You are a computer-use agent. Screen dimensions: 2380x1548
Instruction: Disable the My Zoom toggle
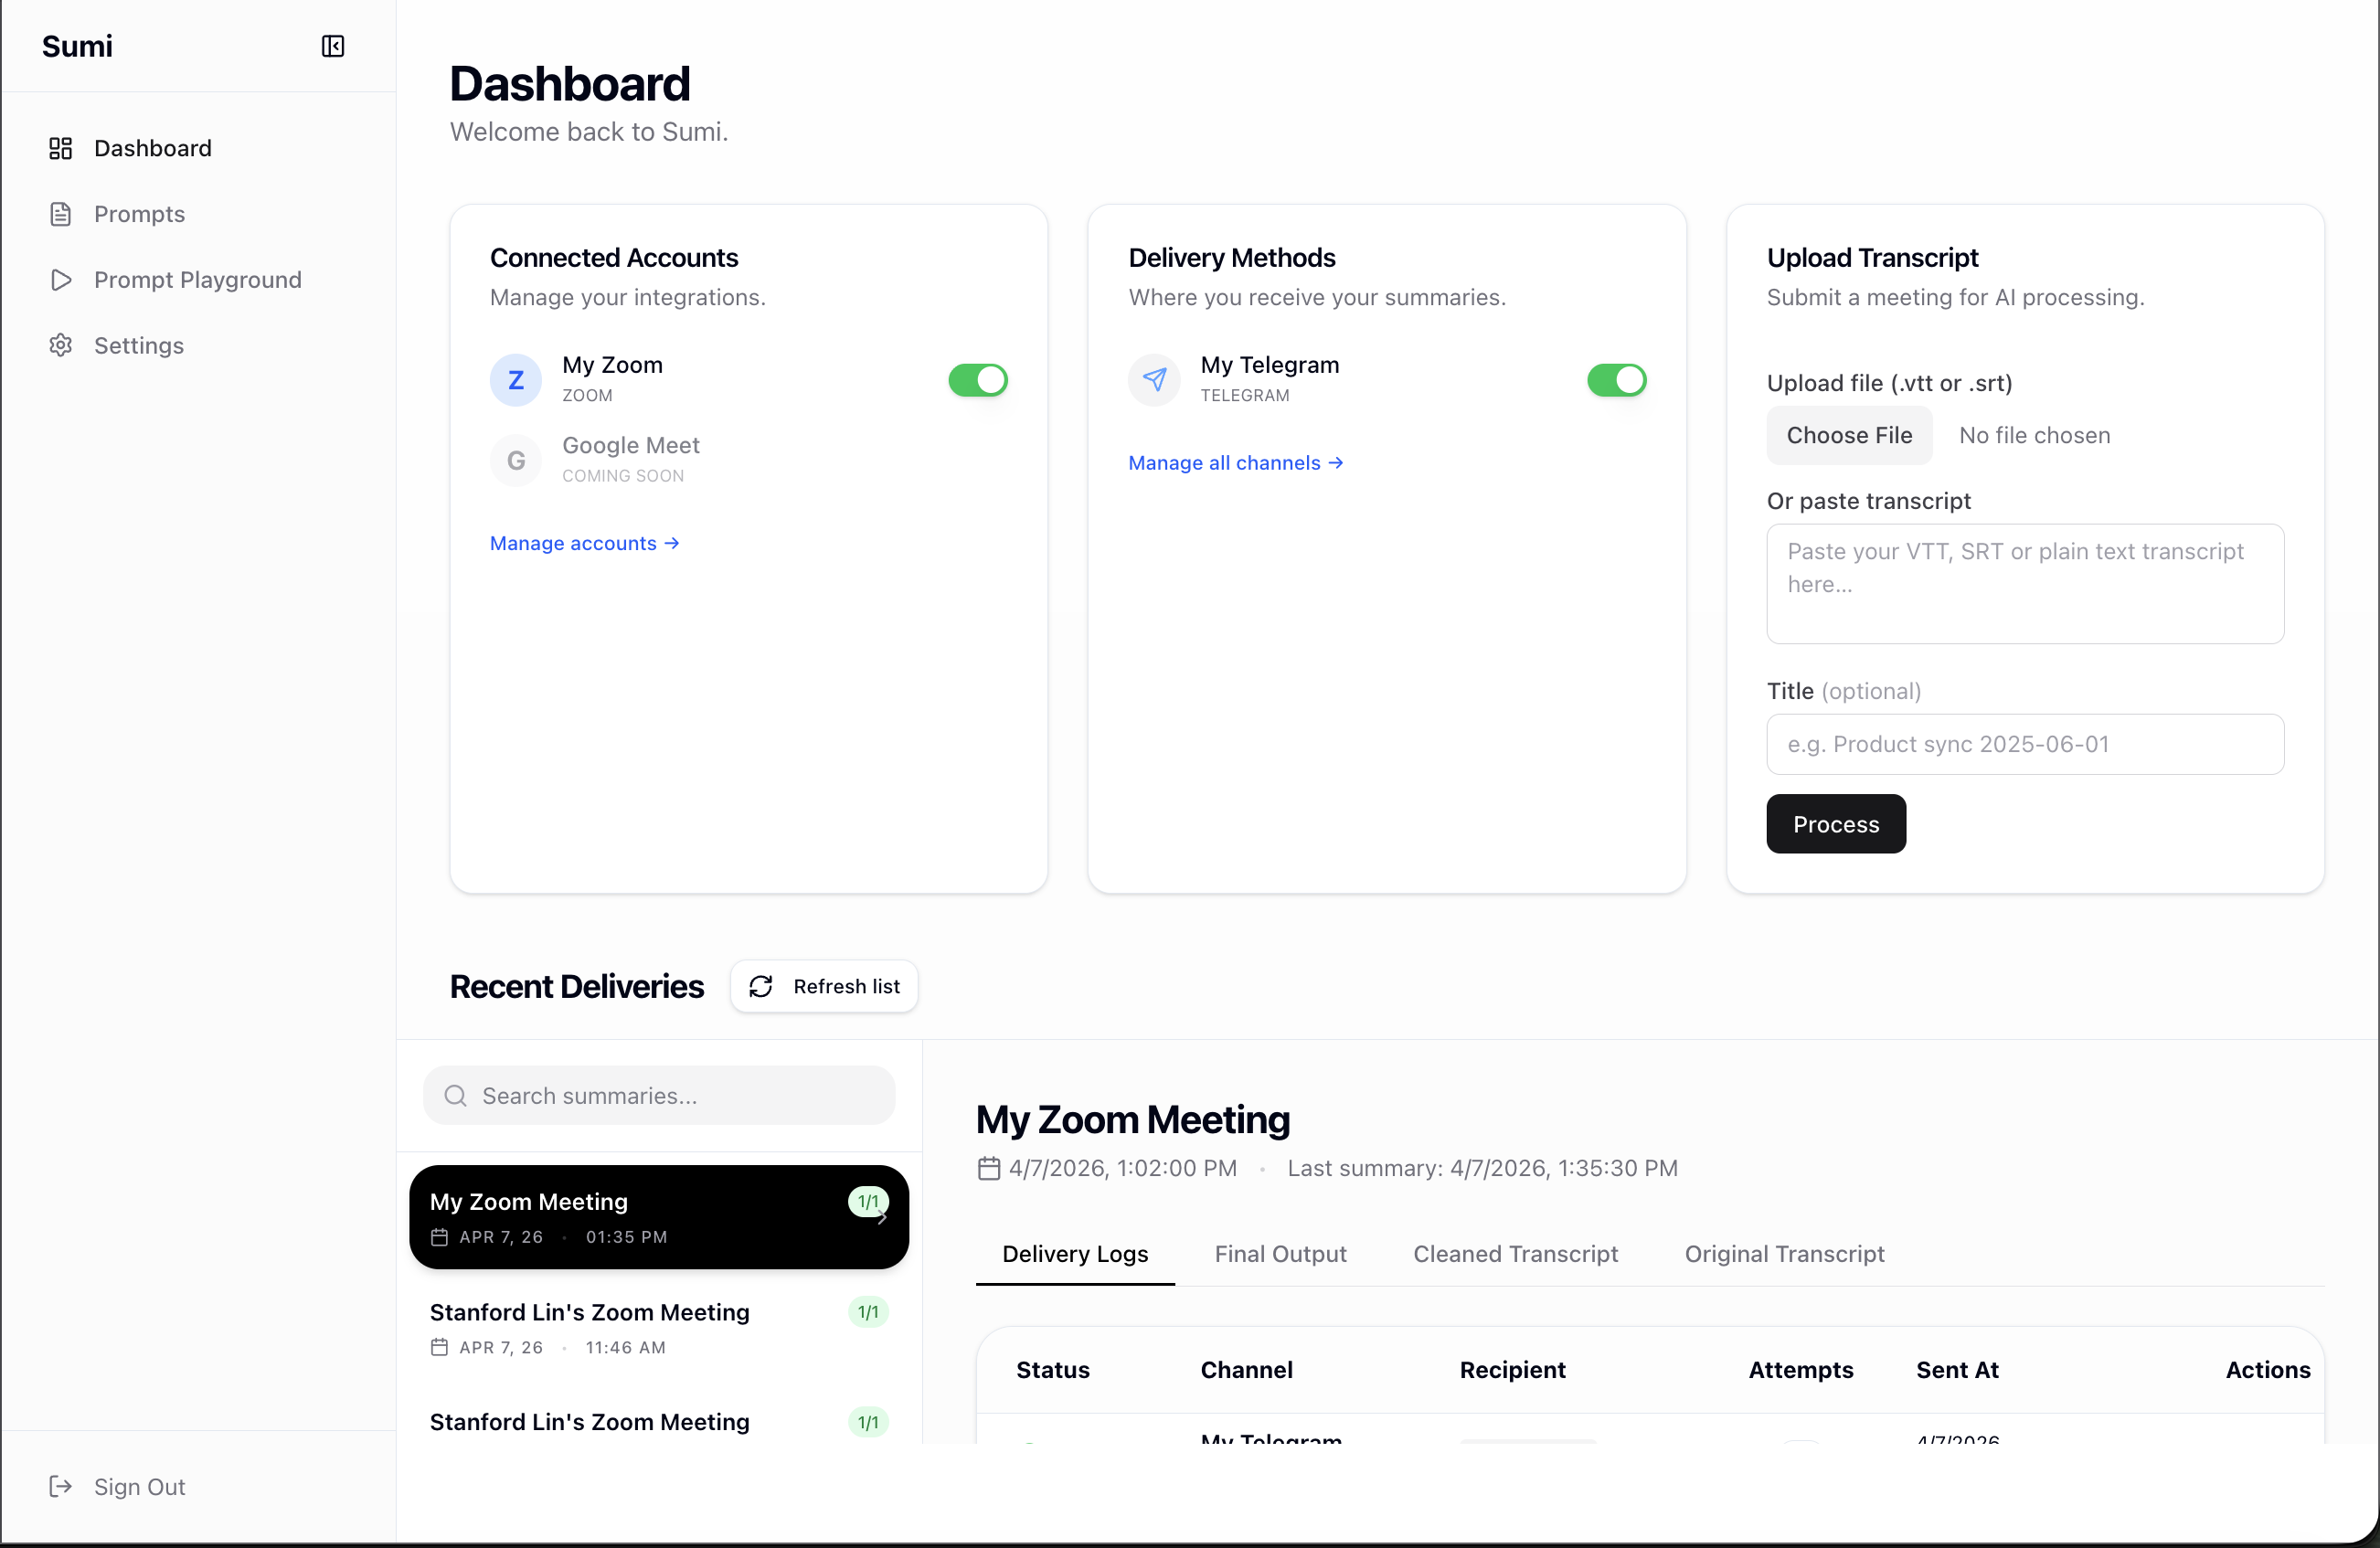[x=977, y=380]
